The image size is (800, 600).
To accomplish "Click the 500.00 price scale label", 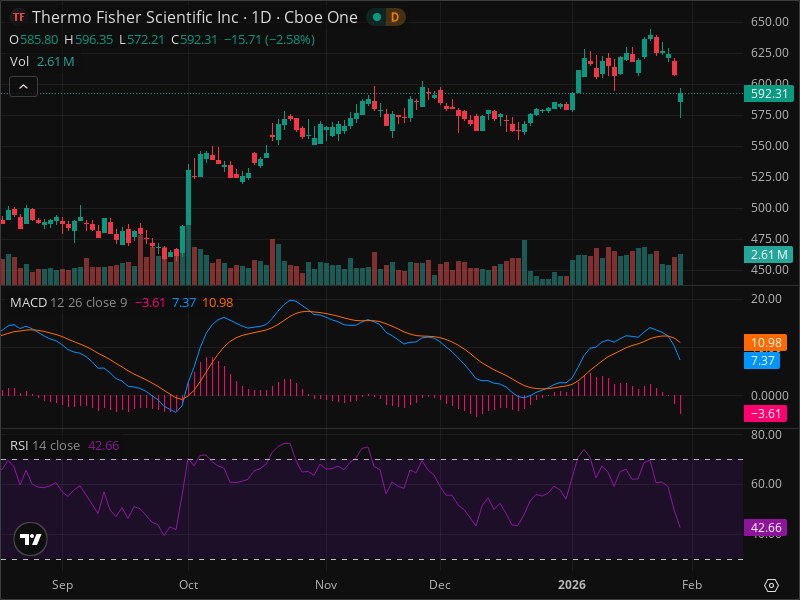I will point(769,208).
